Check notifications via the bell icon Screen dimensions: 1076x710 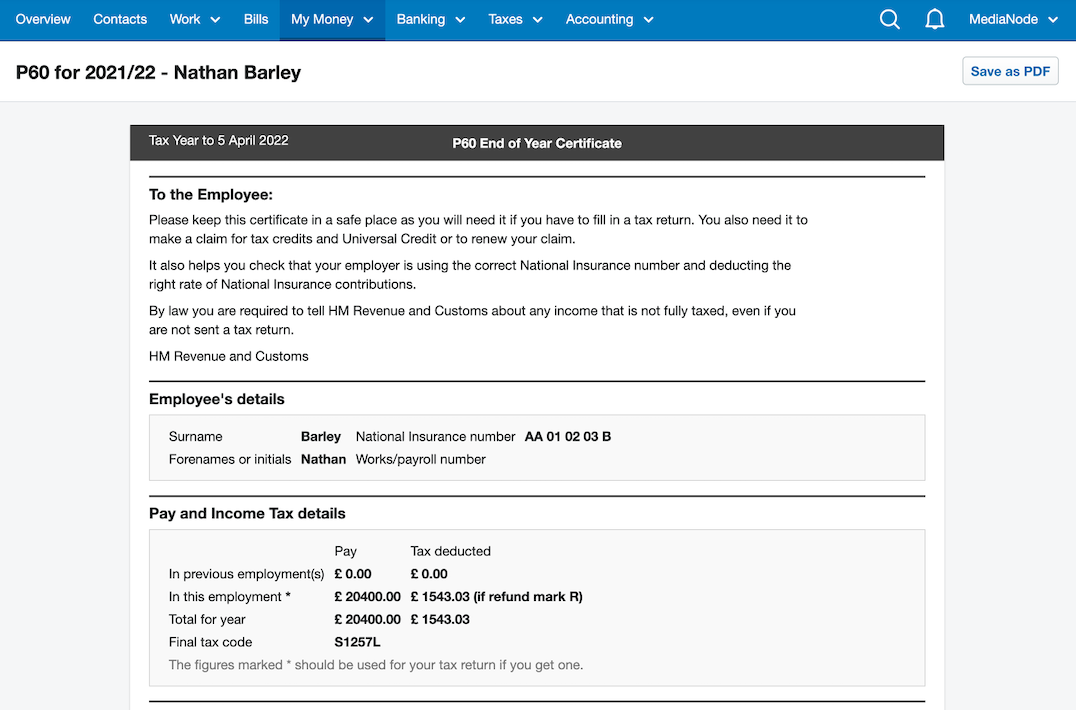pos(934,19)
